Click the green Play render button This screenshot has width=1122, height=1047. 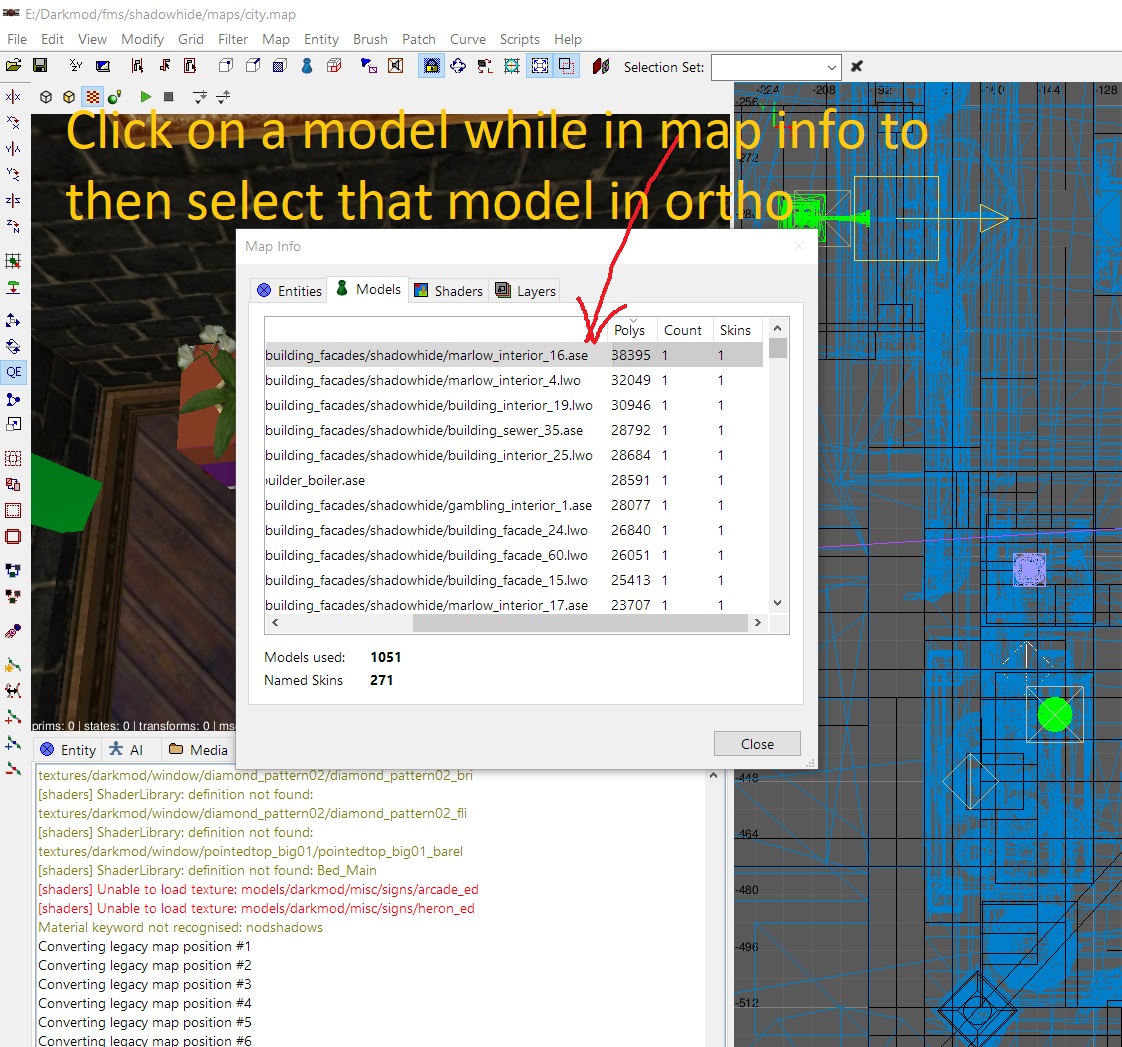[x=146, y=97]
